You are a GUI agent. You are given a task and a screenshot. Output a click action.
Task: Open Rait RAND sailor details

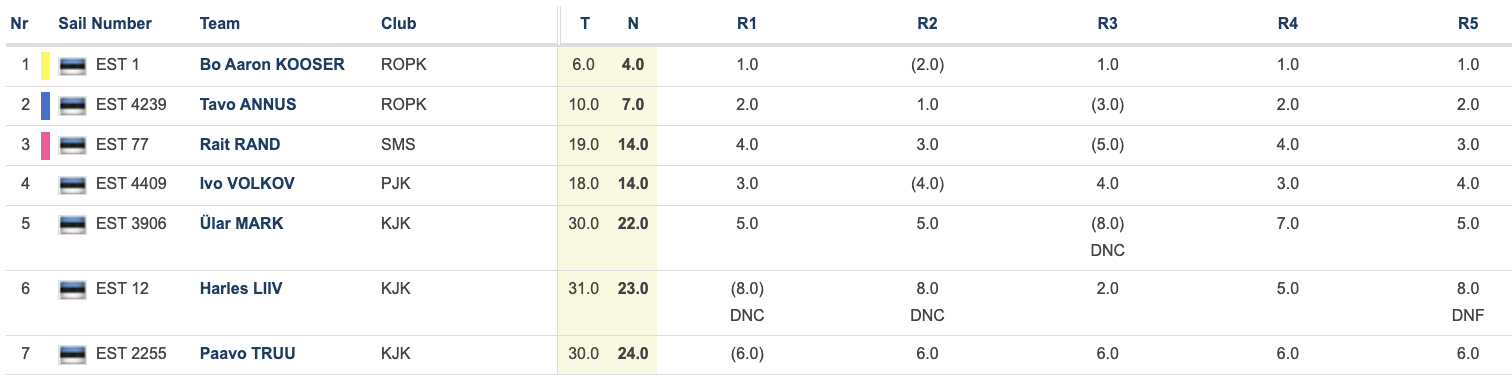click(x=240, y=145)
